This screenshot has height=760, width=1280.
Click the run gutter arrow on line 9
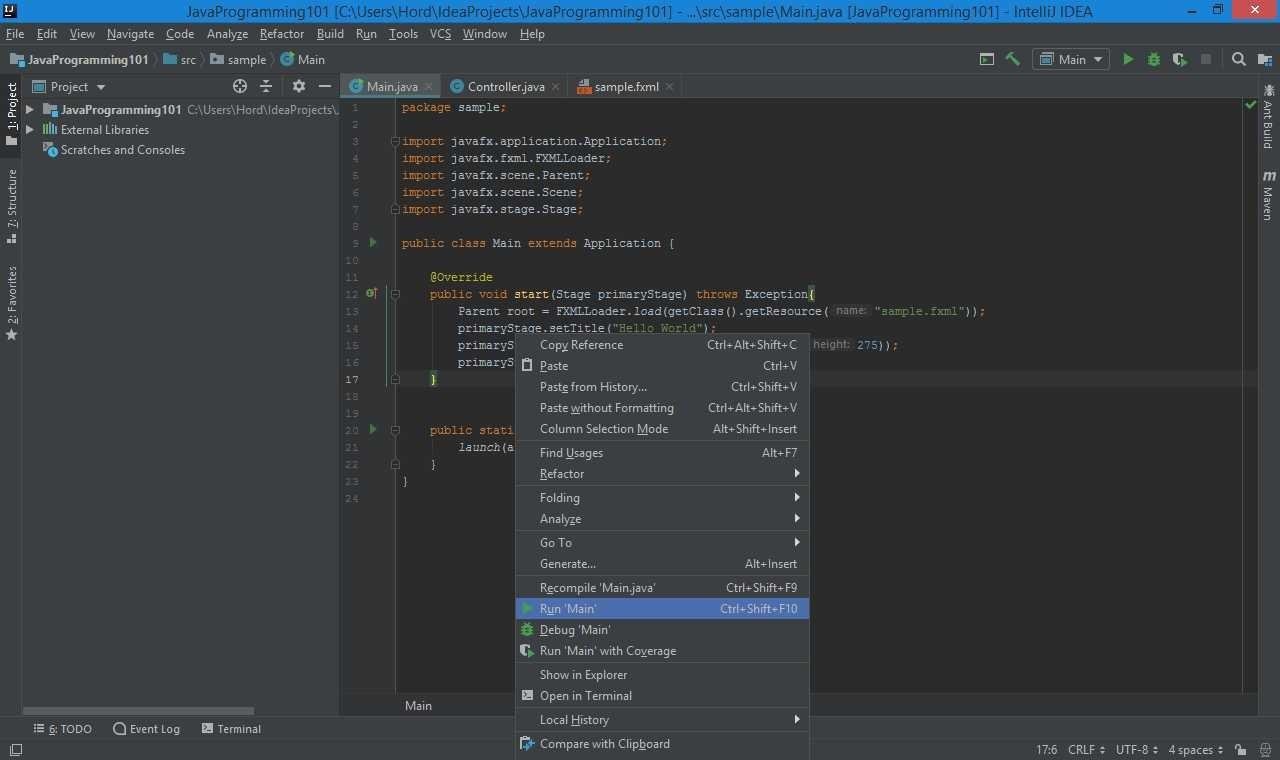(373, 243)
